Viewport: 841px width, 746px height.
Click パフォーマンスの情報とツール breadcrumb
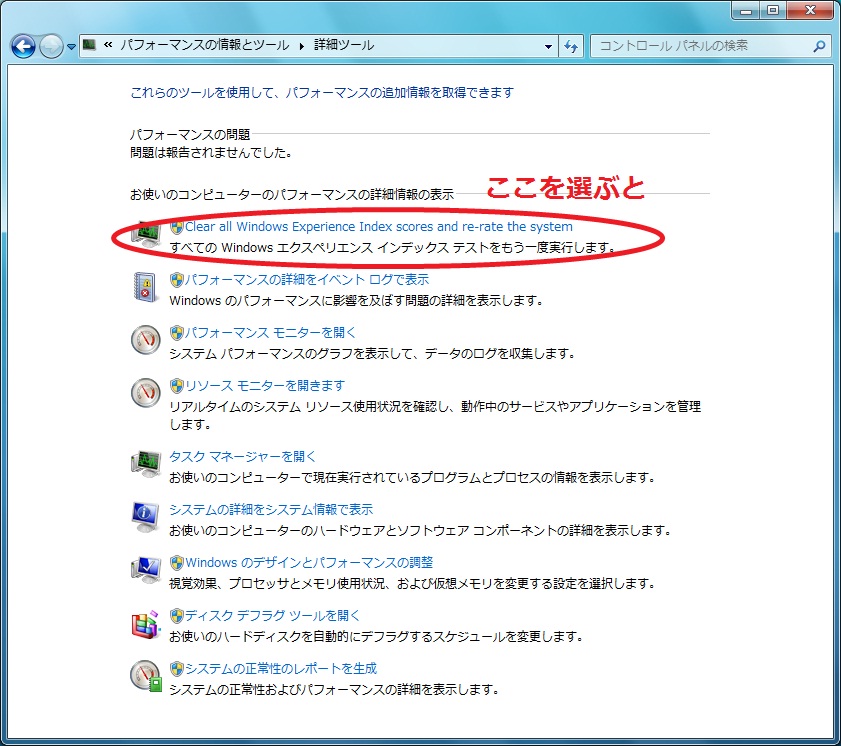pos(204,45)
